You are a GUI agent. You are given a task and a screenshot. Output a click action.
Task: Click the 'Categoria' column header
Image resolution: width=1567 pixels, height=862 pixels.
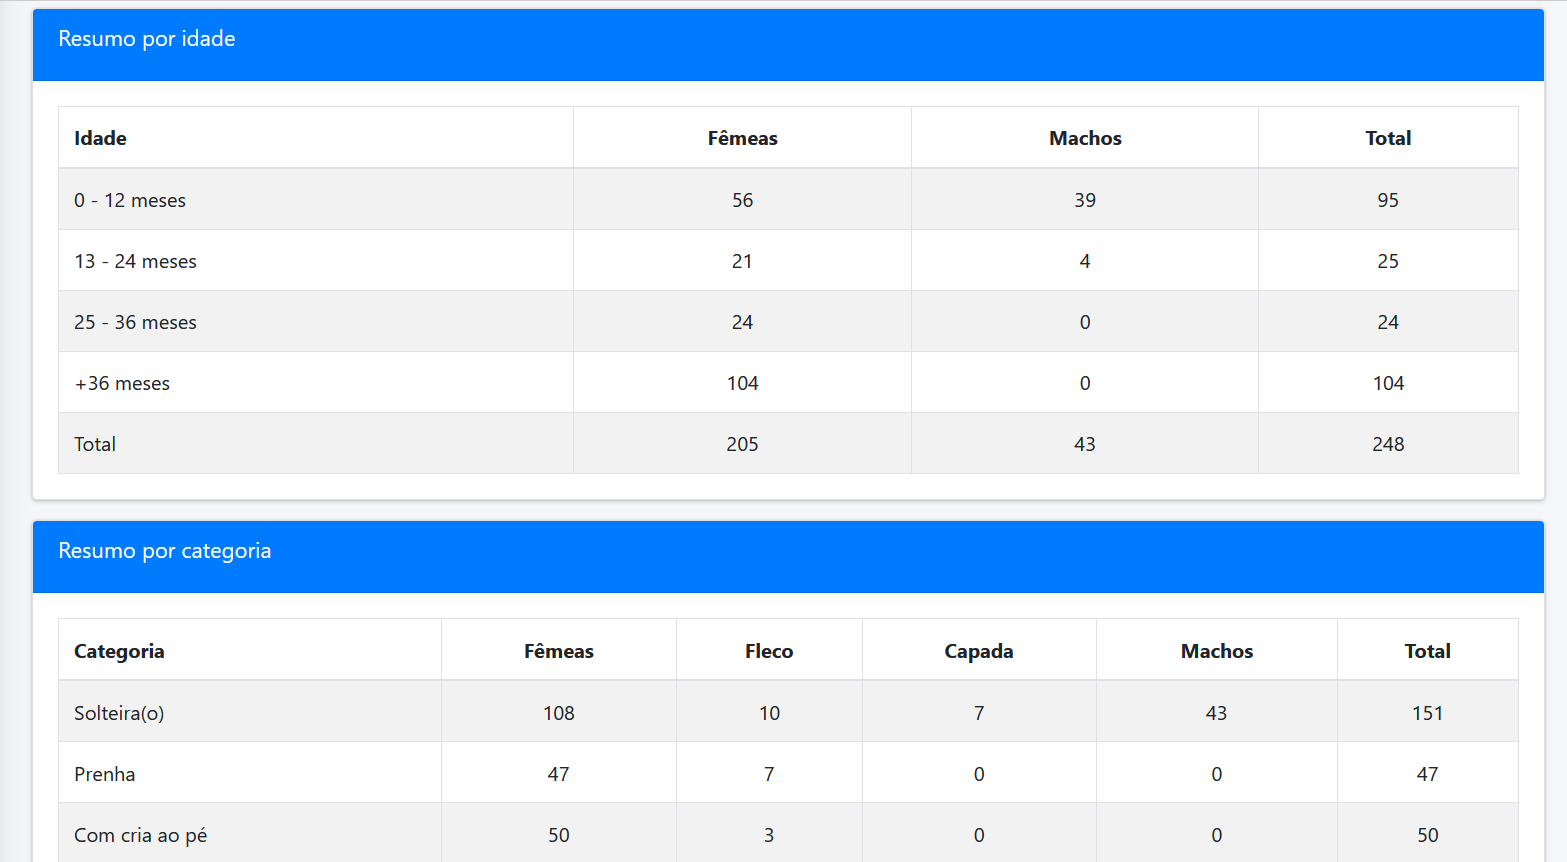coord(119,651)
